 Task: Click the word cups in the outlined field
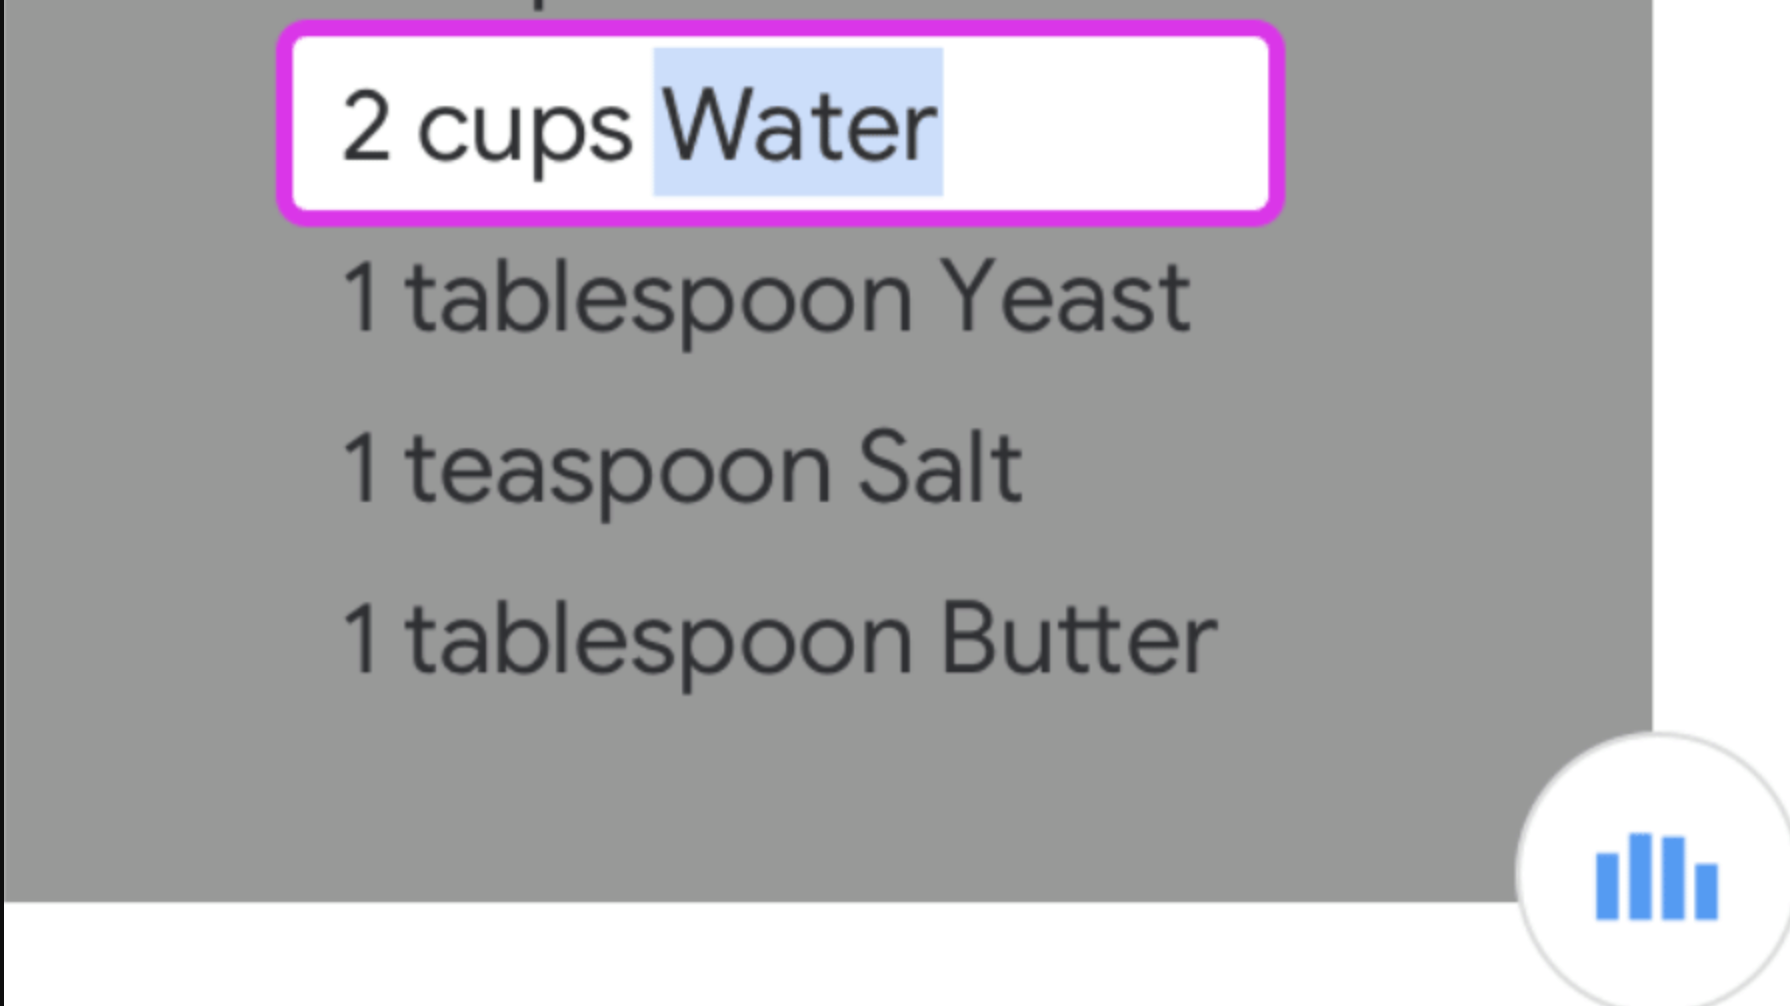[x=524, y=128]
